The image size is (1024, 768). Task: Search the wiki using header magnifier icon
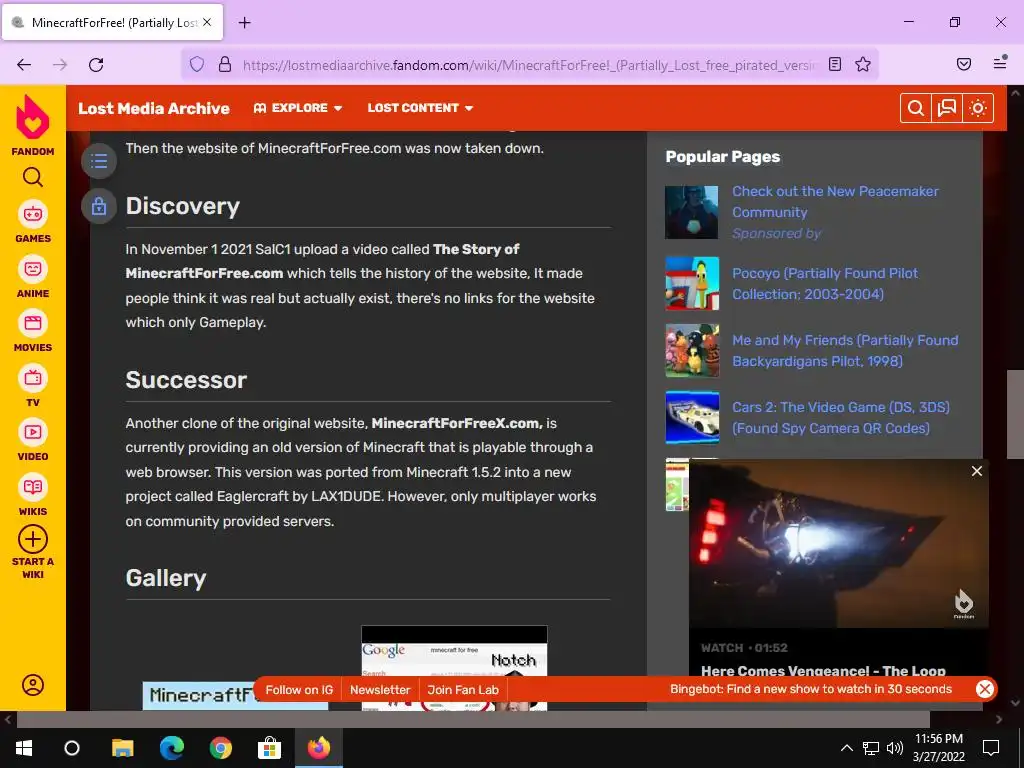[916, 108]
